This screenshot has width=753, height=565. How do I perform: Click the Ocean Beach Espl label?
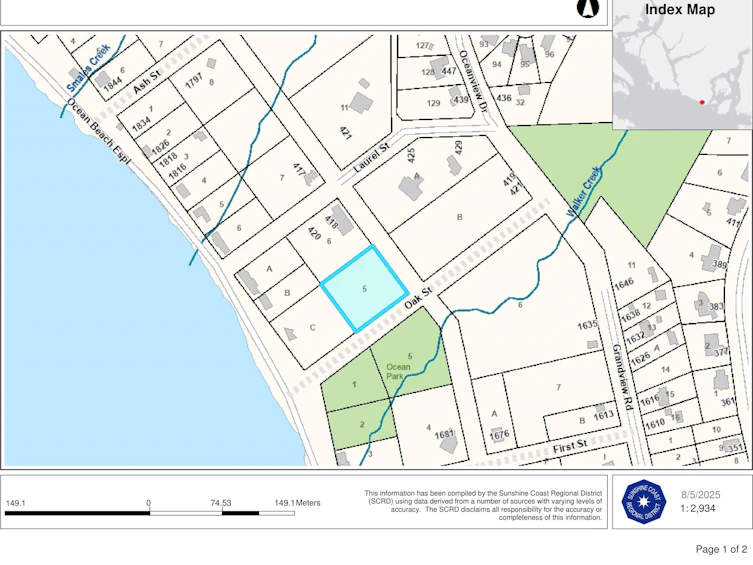pyautogui.click(x=98, y=131)
